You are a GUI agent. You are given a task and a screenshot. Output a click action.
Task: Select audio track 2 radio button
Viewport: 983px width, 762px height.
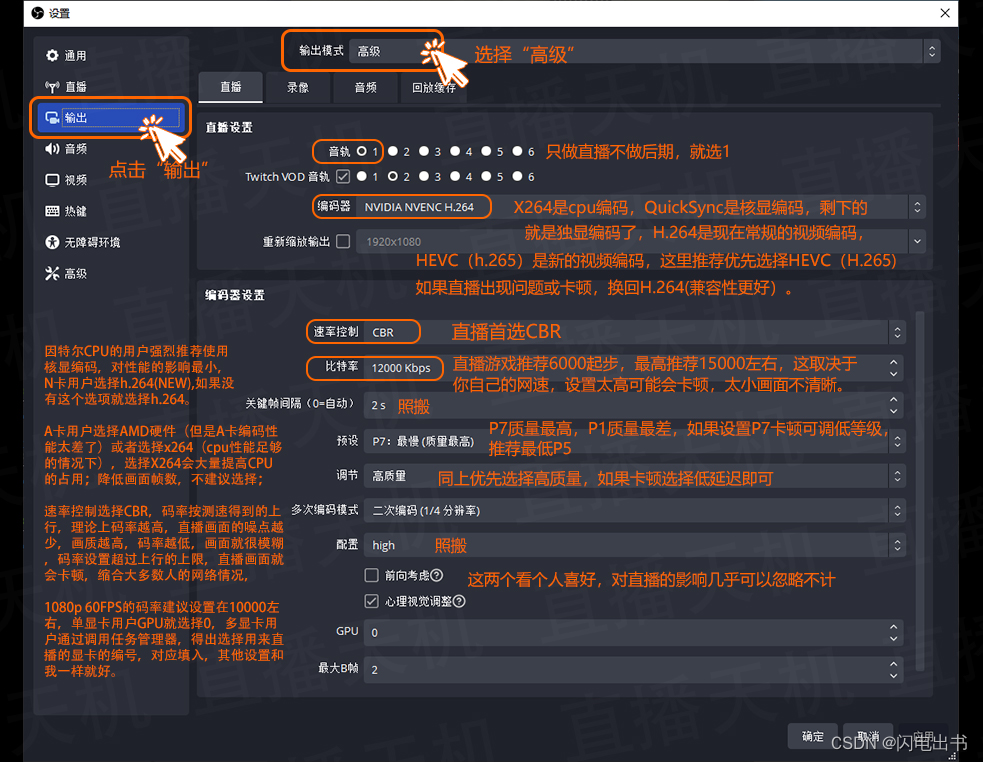coord(393,151)
